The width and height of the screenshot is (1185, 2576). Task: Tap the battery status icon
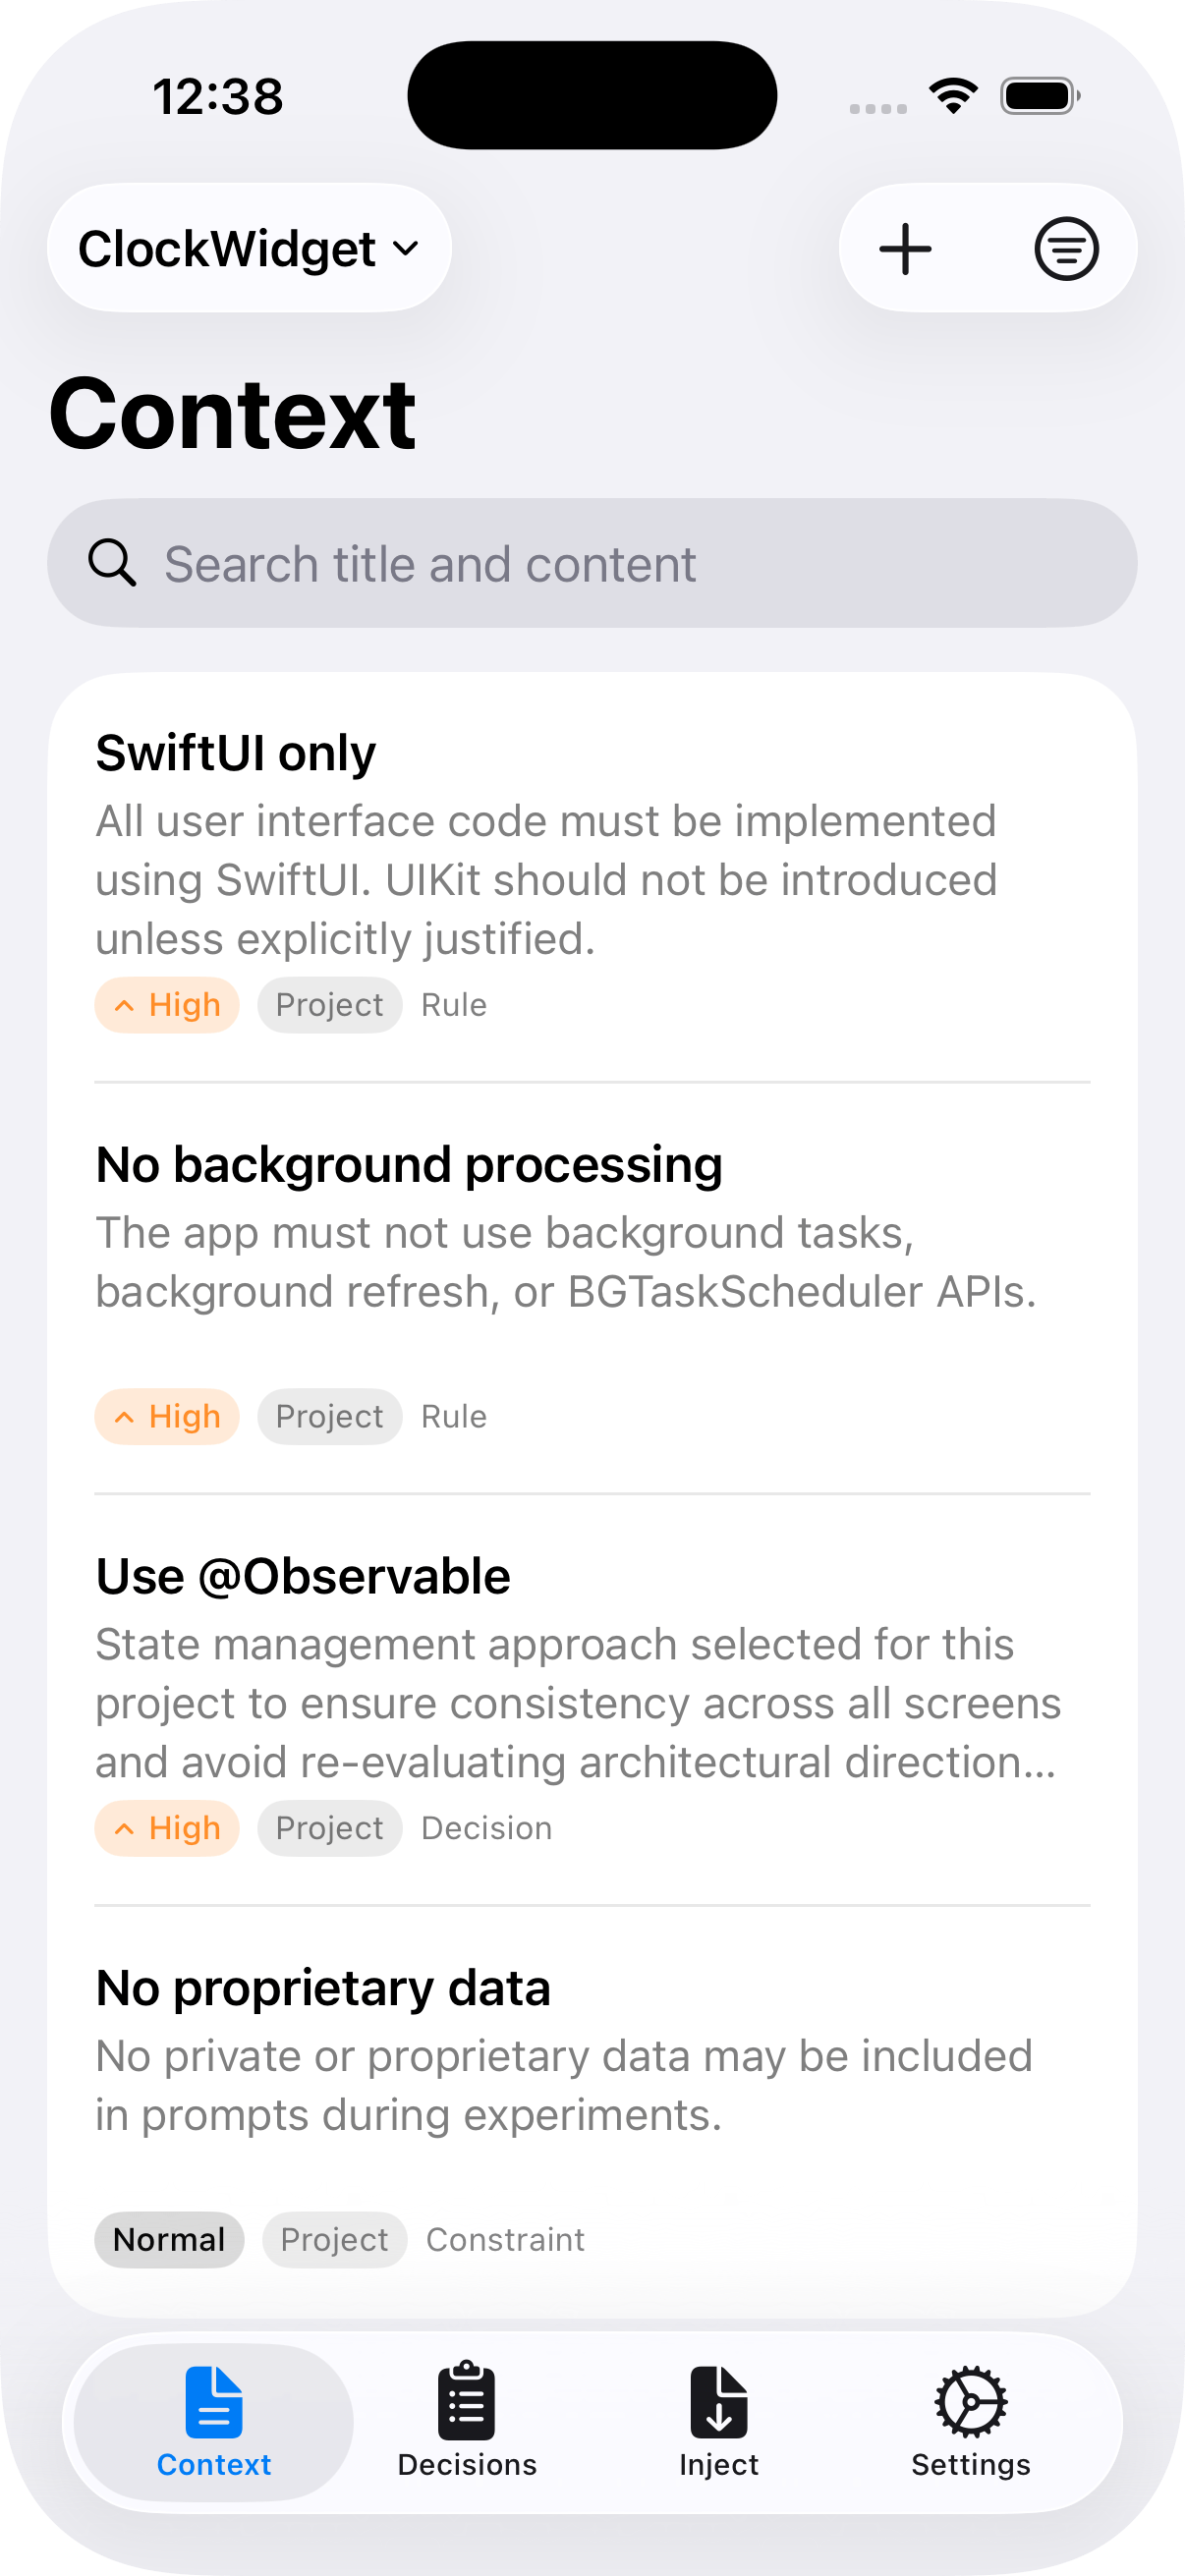tap(1040, 96)
